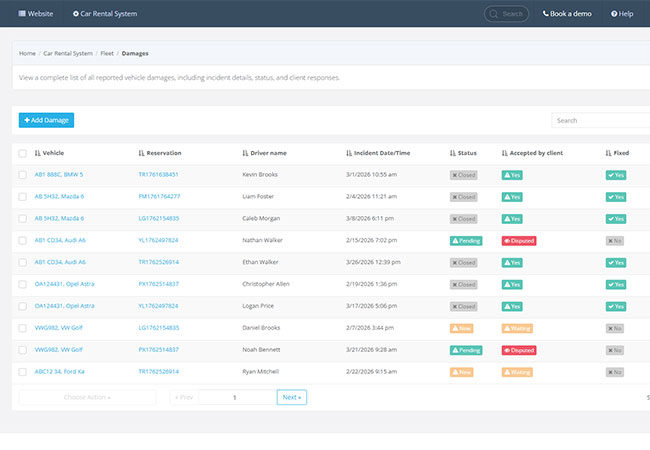Screen dimensions: 650x450
Task: Go to the Next page
Action: [292, 397]
